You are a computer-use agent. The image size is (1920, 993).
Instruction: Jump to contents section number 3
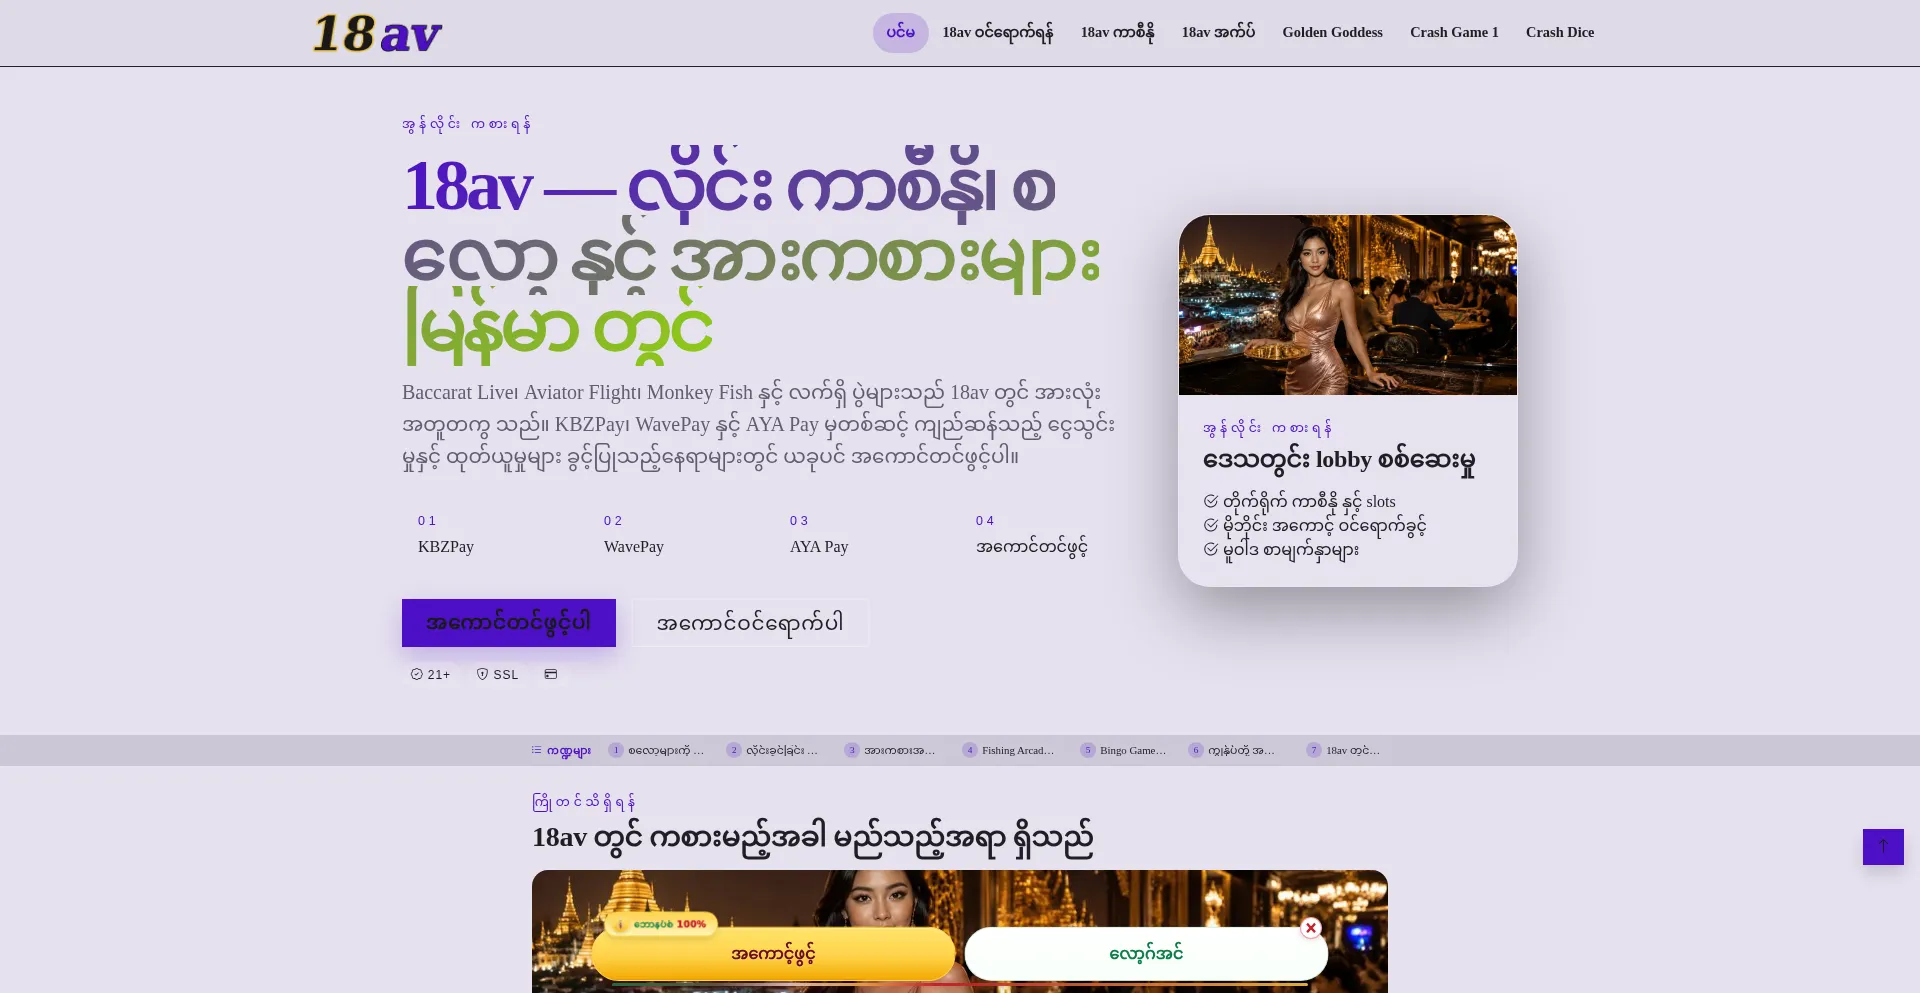pos(891,750)
